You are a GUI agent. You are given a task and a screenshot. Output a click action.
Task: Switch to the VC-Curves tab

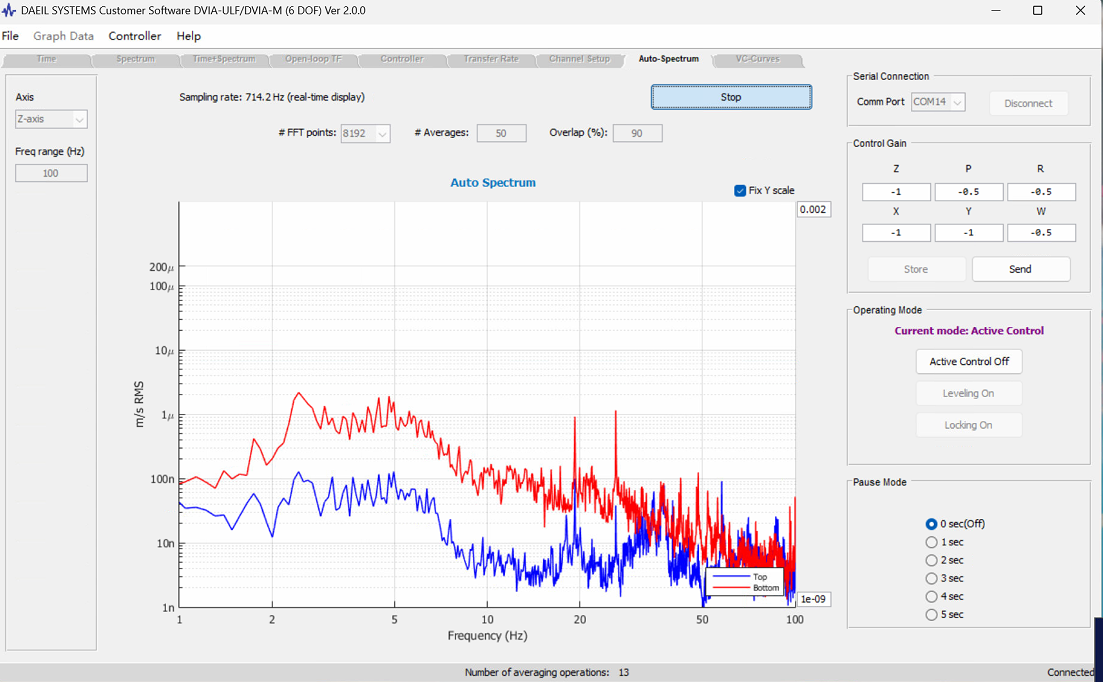coord(758,59)
